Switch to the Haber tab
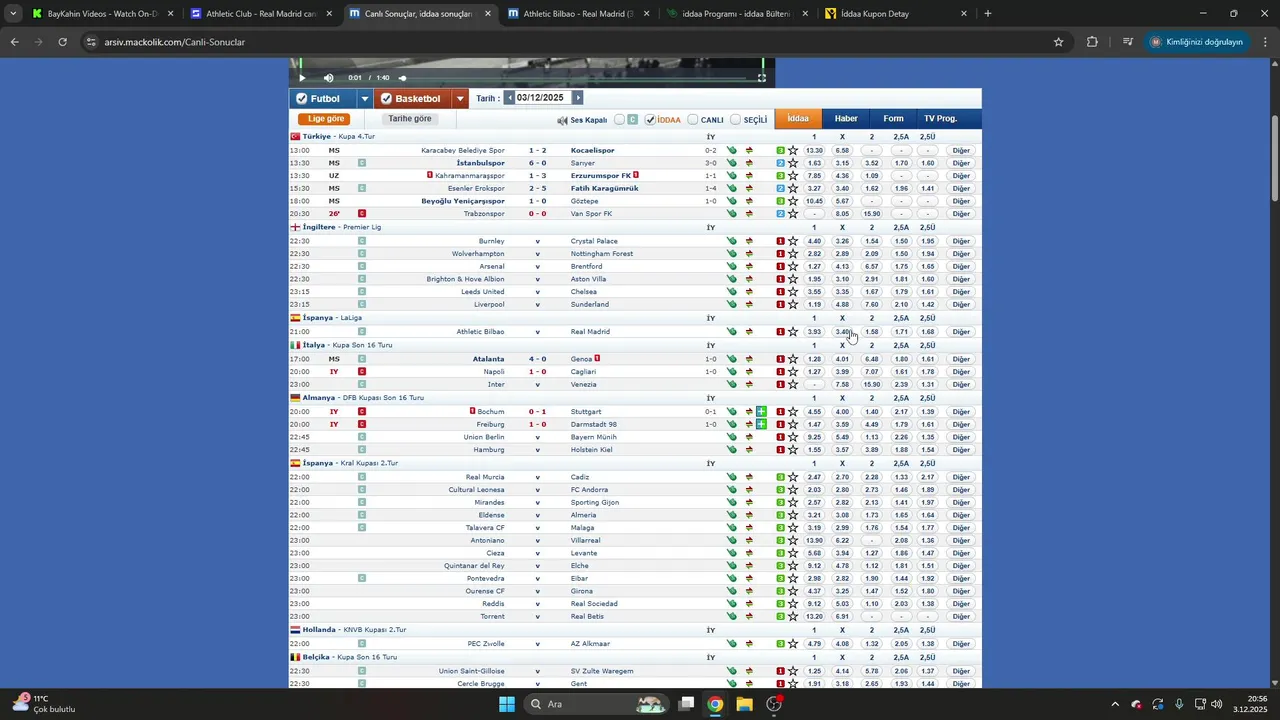The image size is (1280, 720). pyautogui.click(x=846, y=119)
